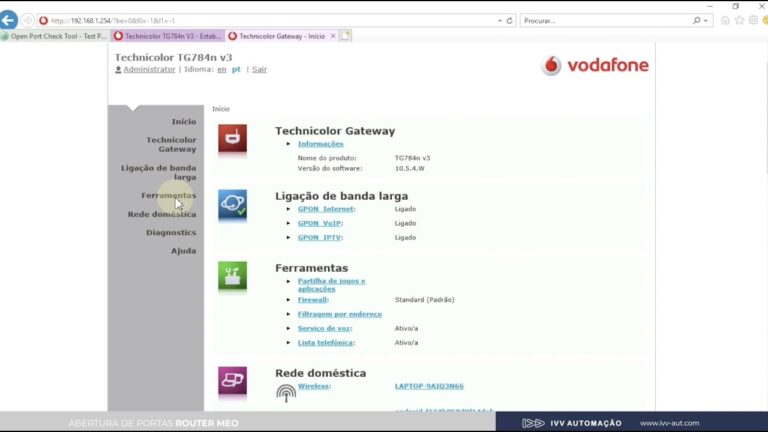Open the LAPTOP-9AIQ3N66 device link
This screenshot has width=768, height=432.
(x=429, y=386)
